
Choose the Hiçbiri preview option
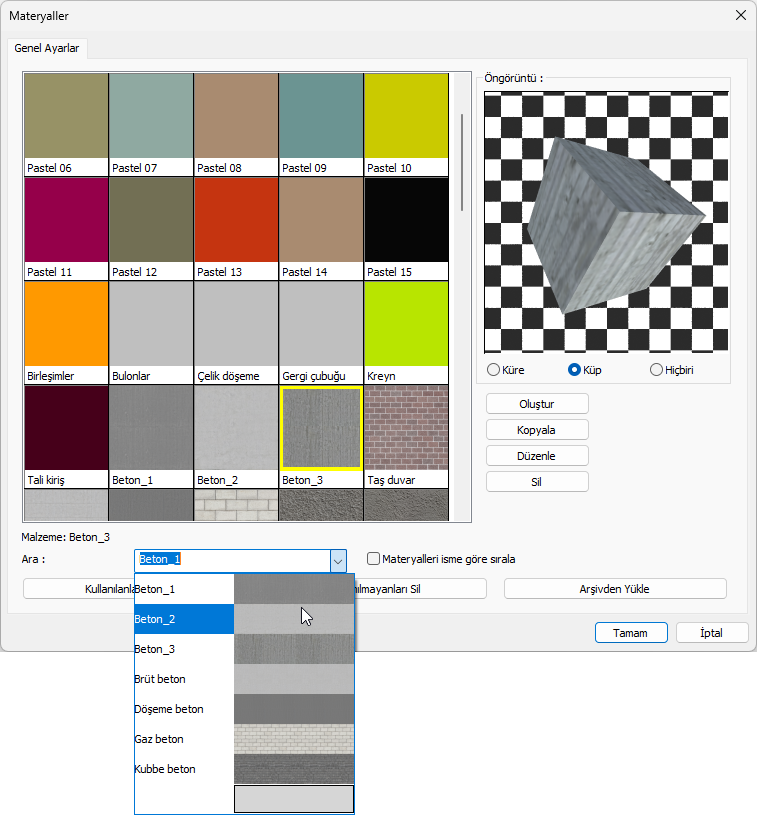click(657, 370)
